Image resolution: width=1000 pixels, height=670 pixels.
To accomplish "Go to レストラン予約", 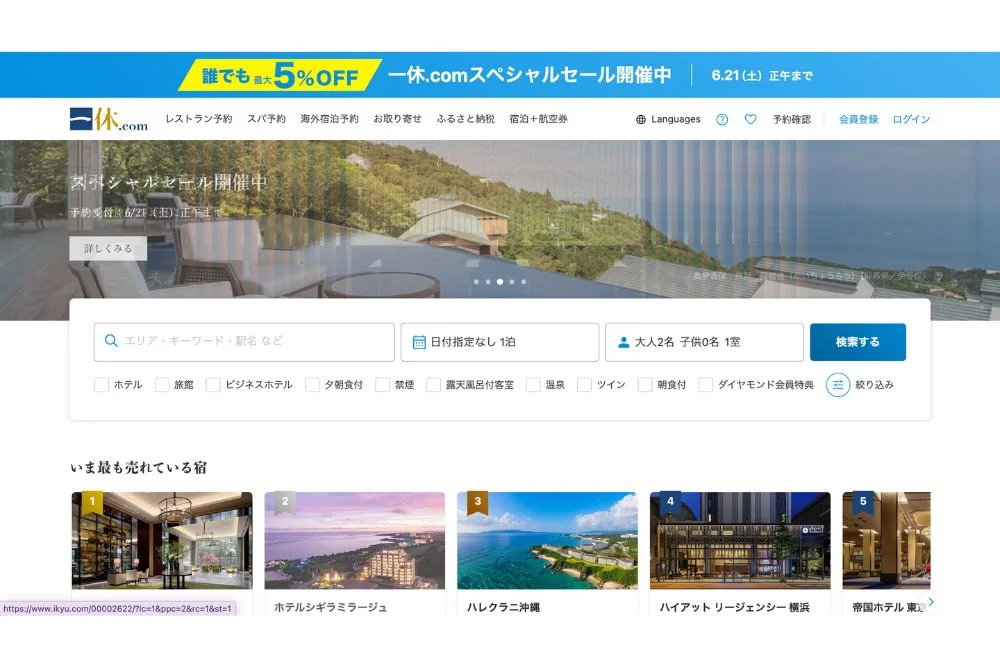I will 198,119.
